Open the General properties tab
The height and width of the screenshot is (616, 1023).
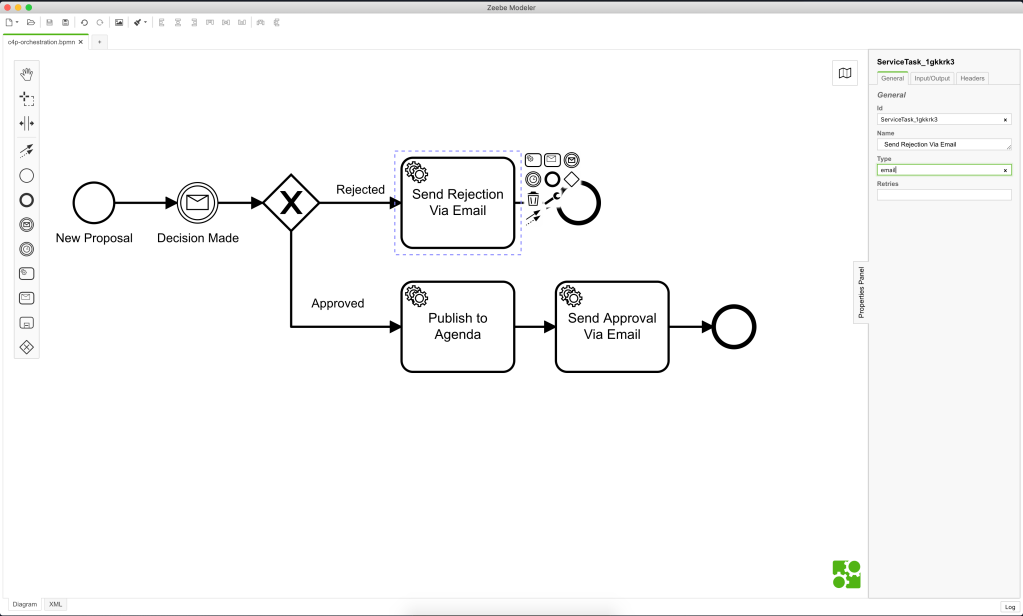click(x=893, y=78)
